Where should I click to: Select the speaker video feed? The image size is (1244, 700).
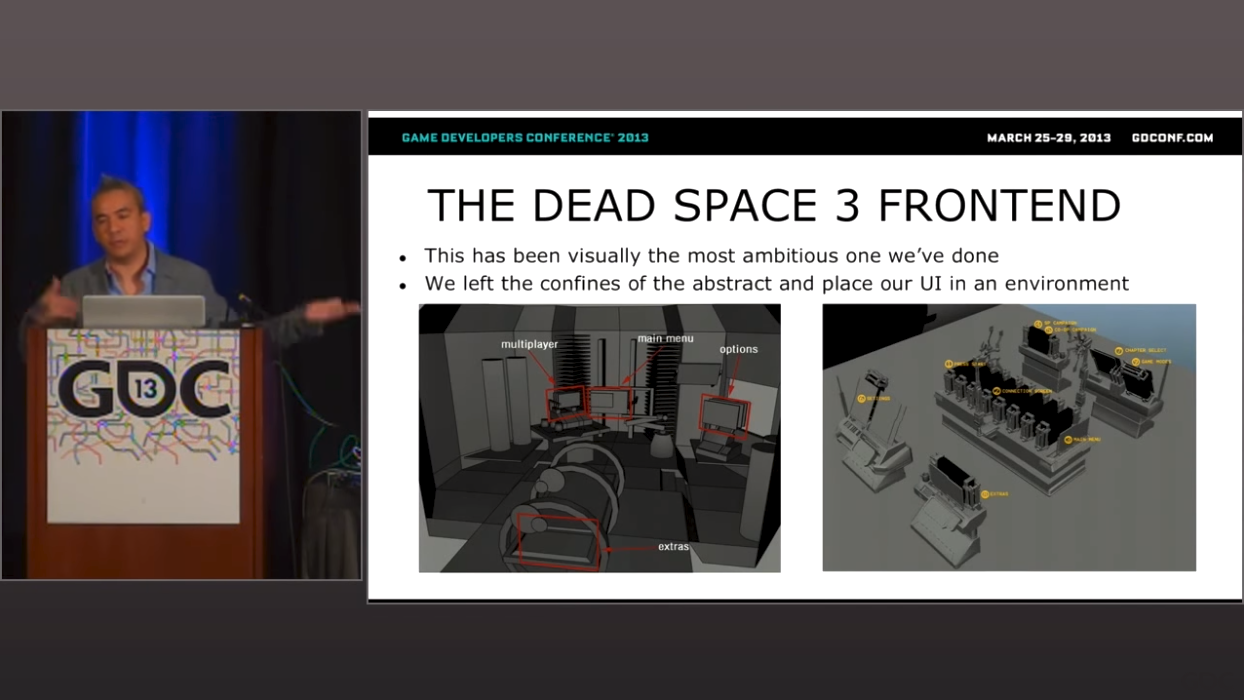click(x=181, y=345)
